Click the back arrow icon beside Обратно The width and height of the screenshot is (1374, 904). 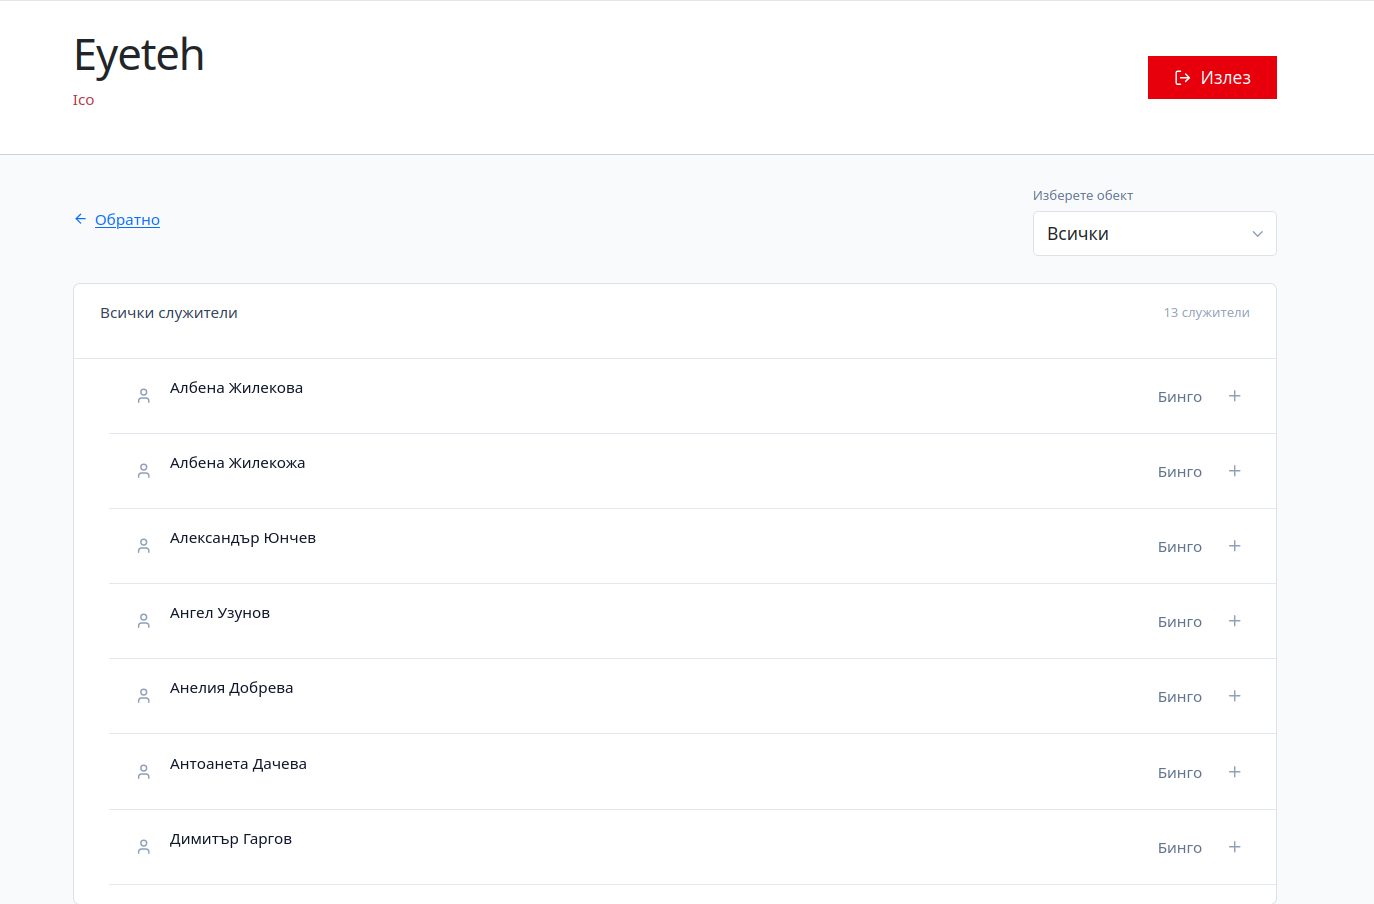click(x=80, y=219)
